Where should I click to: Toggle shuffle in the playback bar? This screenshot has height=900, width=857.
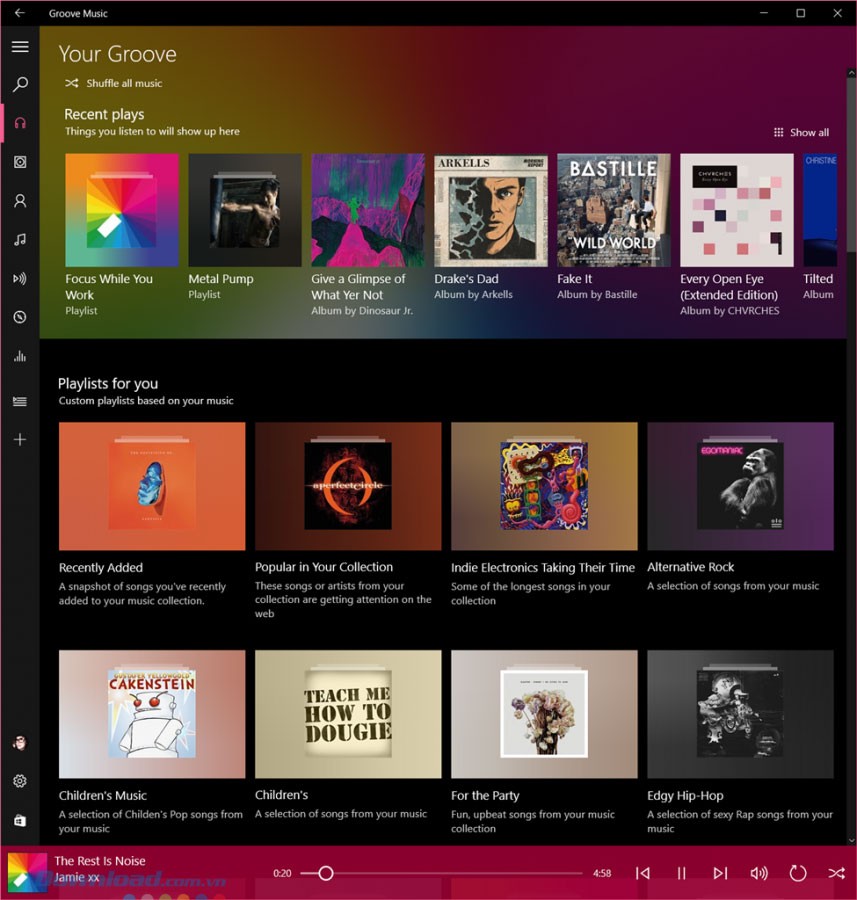[836, 873]
